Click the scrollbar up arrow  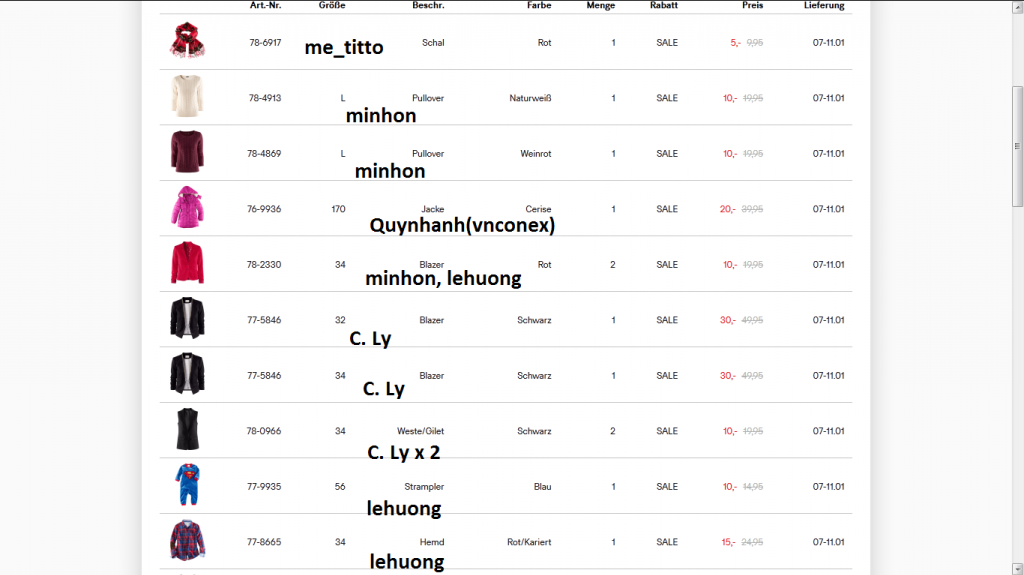pyautogui.click(x=1017, y=6)
